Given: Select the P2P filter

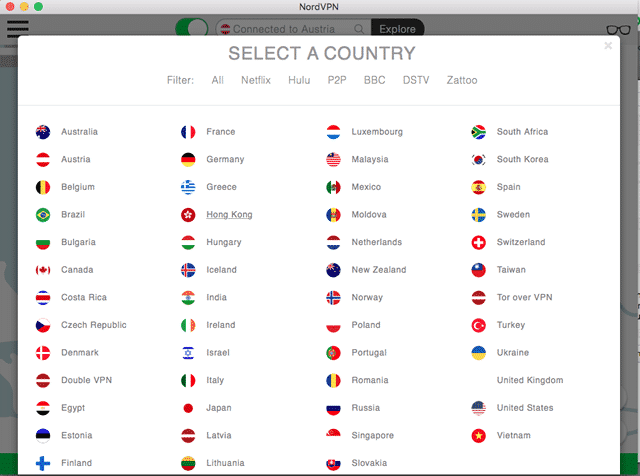Looking at the screenshot, I should point(337,80).
